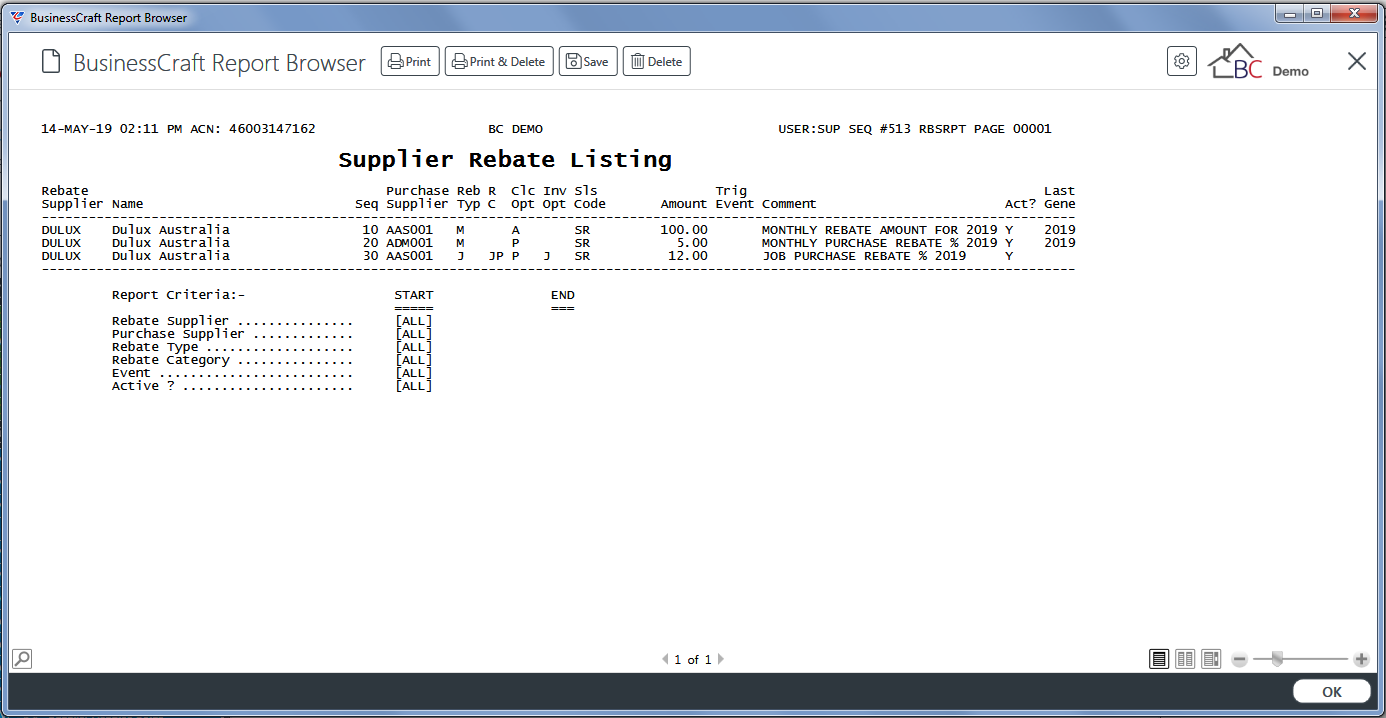Minimize the Report Browser window

tap(1291, 14)
